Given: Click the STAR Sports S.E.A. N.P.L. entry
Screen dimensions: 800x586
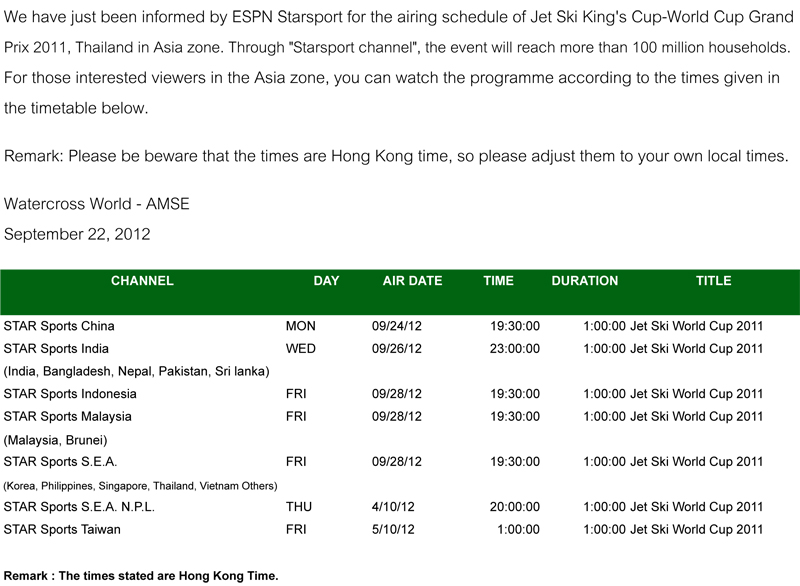Looking at the screenshot, I should (x=79, y=507).
